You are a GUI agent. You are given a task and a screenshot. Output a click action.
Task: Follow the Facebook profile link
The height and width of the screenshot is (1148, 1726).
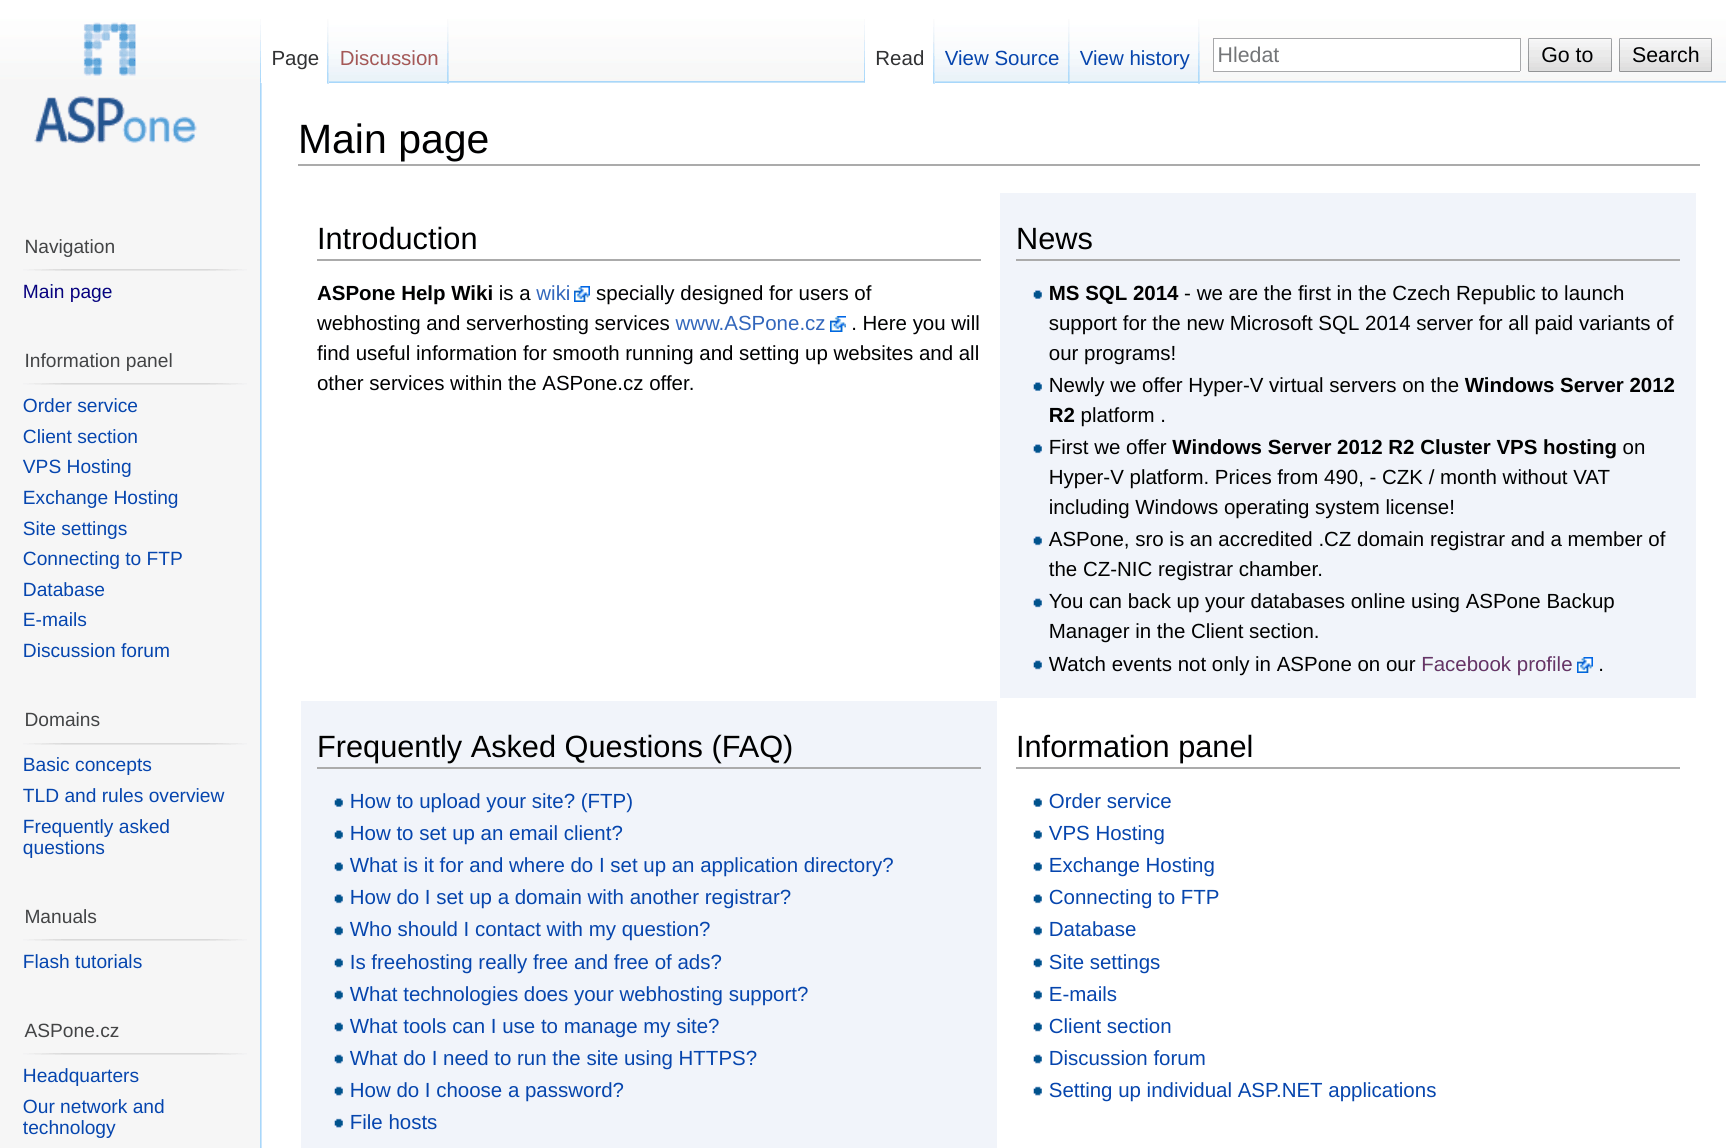point(1496,665)
